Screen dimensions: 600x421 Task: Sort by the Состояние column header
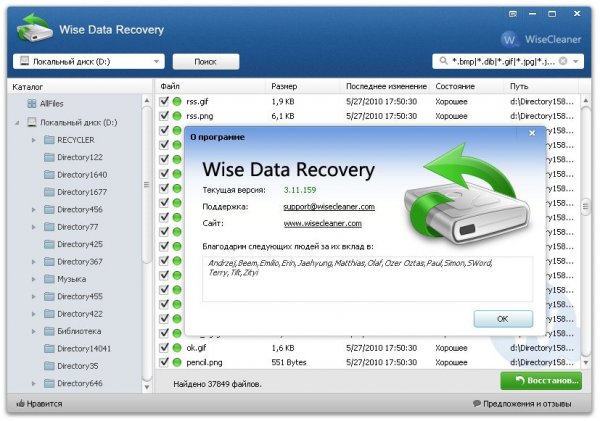pos(455,86)
